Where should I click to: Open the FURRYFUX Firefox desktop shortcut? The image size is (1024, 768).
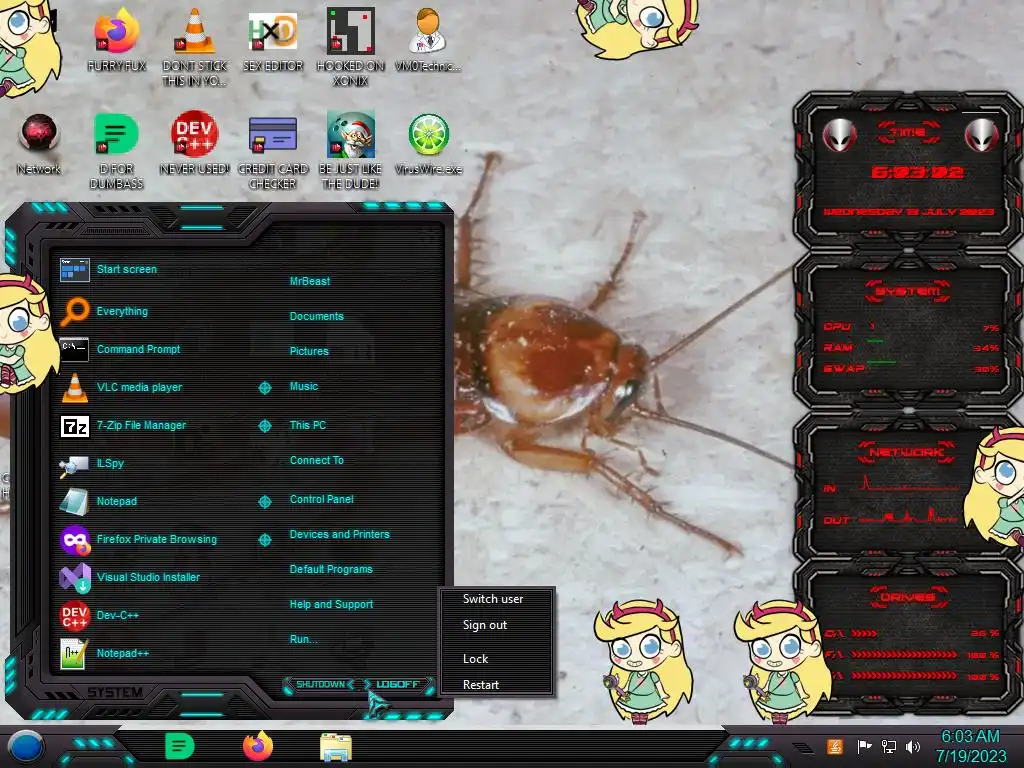(x=116, y=39)
